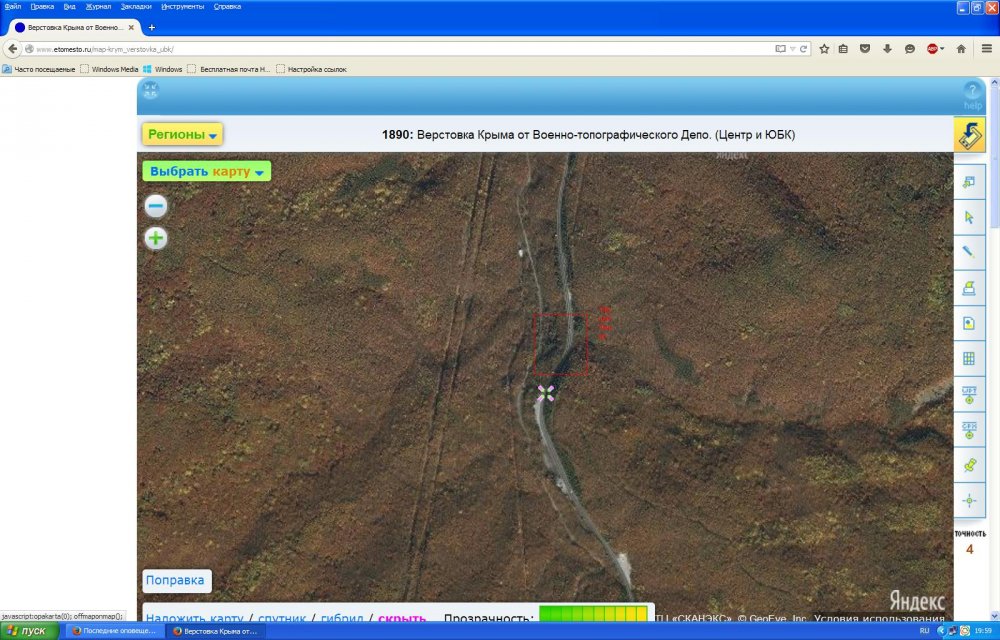The width and height of the screenshot is (1000, 640).
Task: Click the 'Поправка' button
Action: tap(175, 580)
